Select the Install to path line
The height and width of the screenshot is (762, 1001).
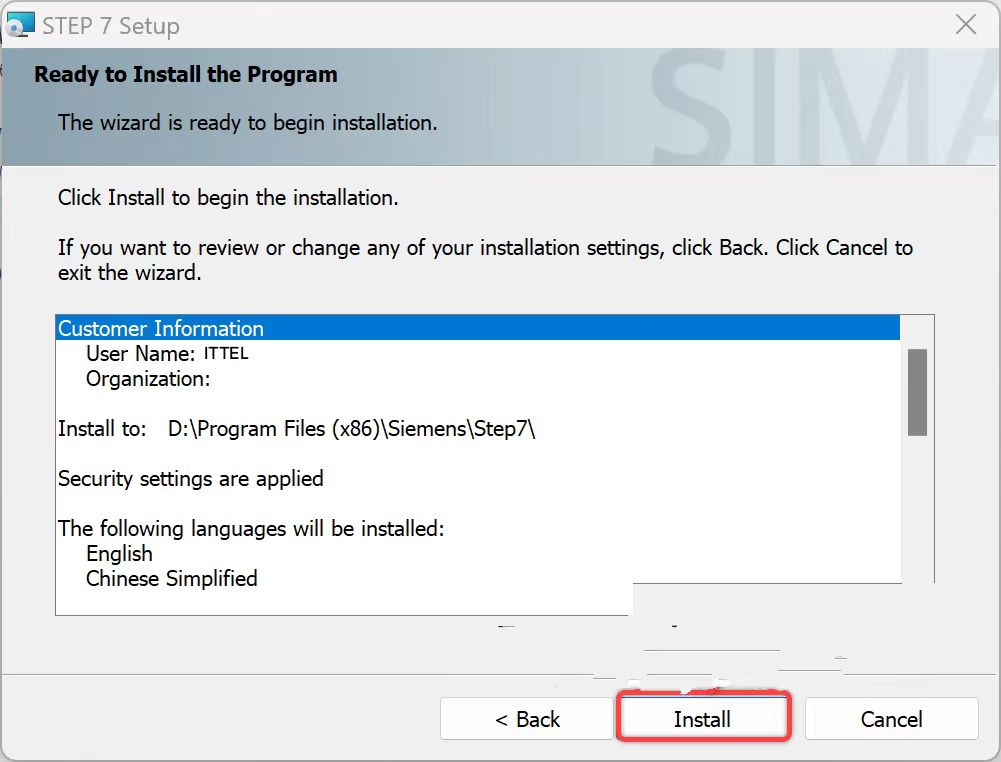point(296,428)
